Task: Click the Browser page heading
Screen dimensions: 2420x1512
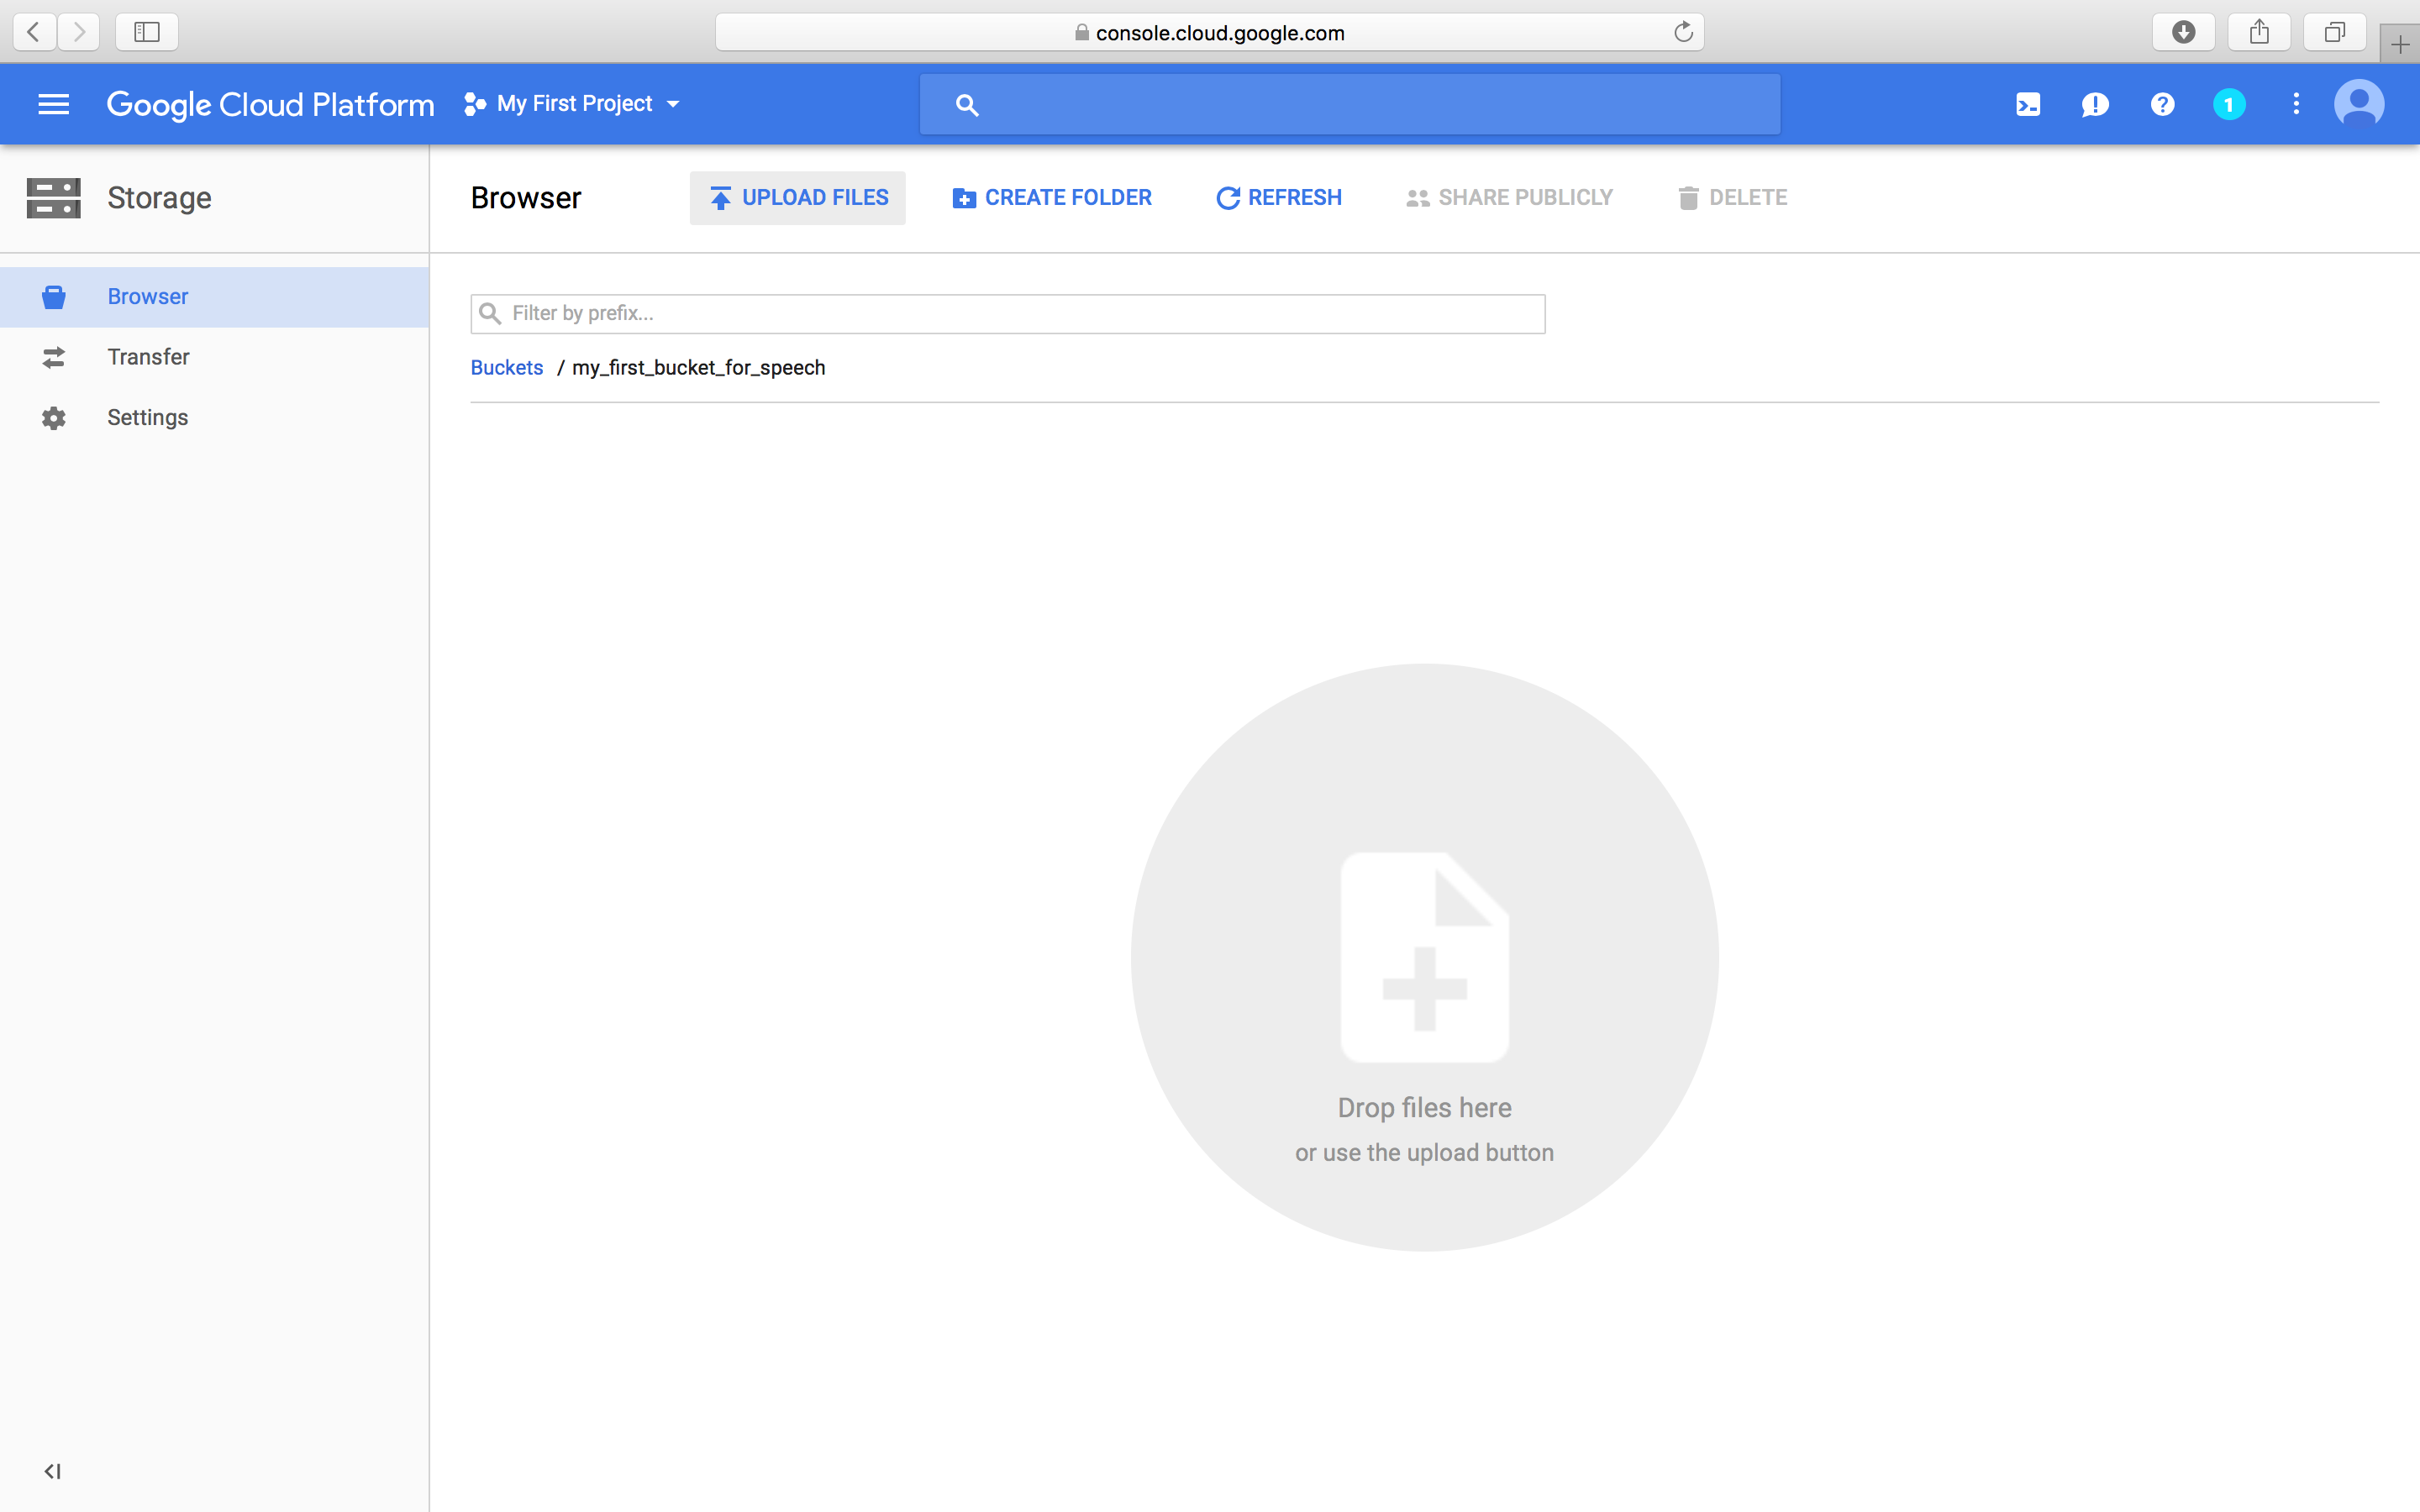Action: click(526, 198)
